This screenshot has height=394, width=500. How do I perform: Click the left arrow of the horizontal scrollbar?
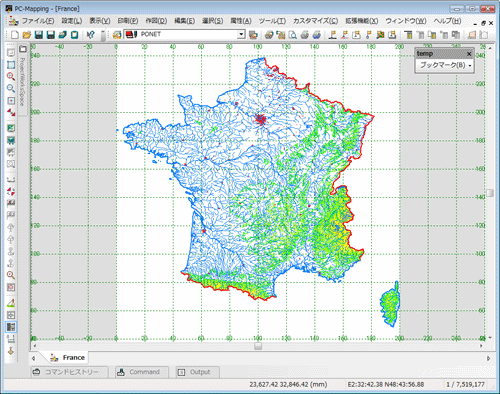34,346
